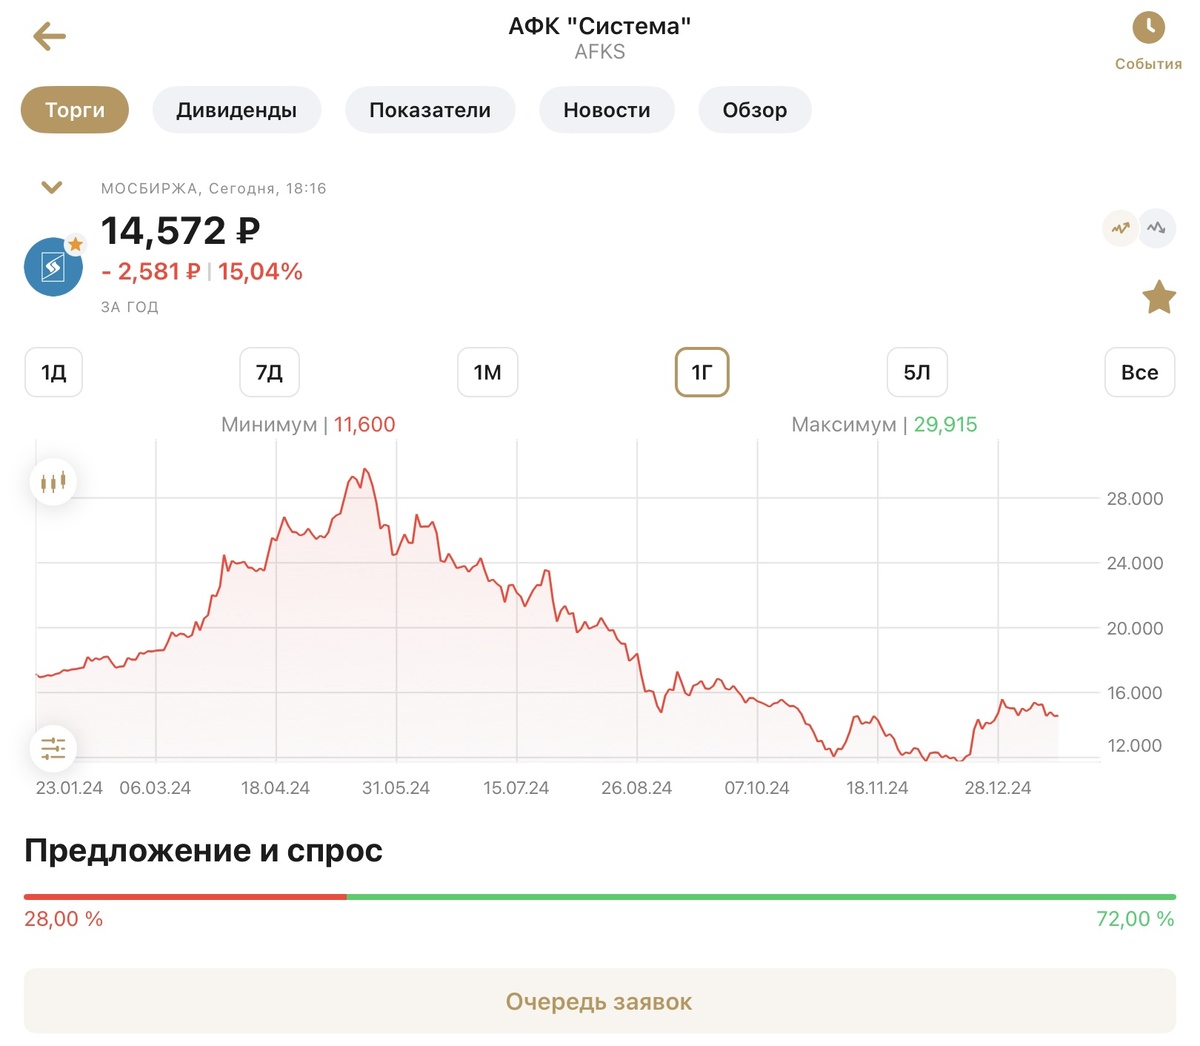Select the 1Г time range
1200x1046 pixels.
702,372
